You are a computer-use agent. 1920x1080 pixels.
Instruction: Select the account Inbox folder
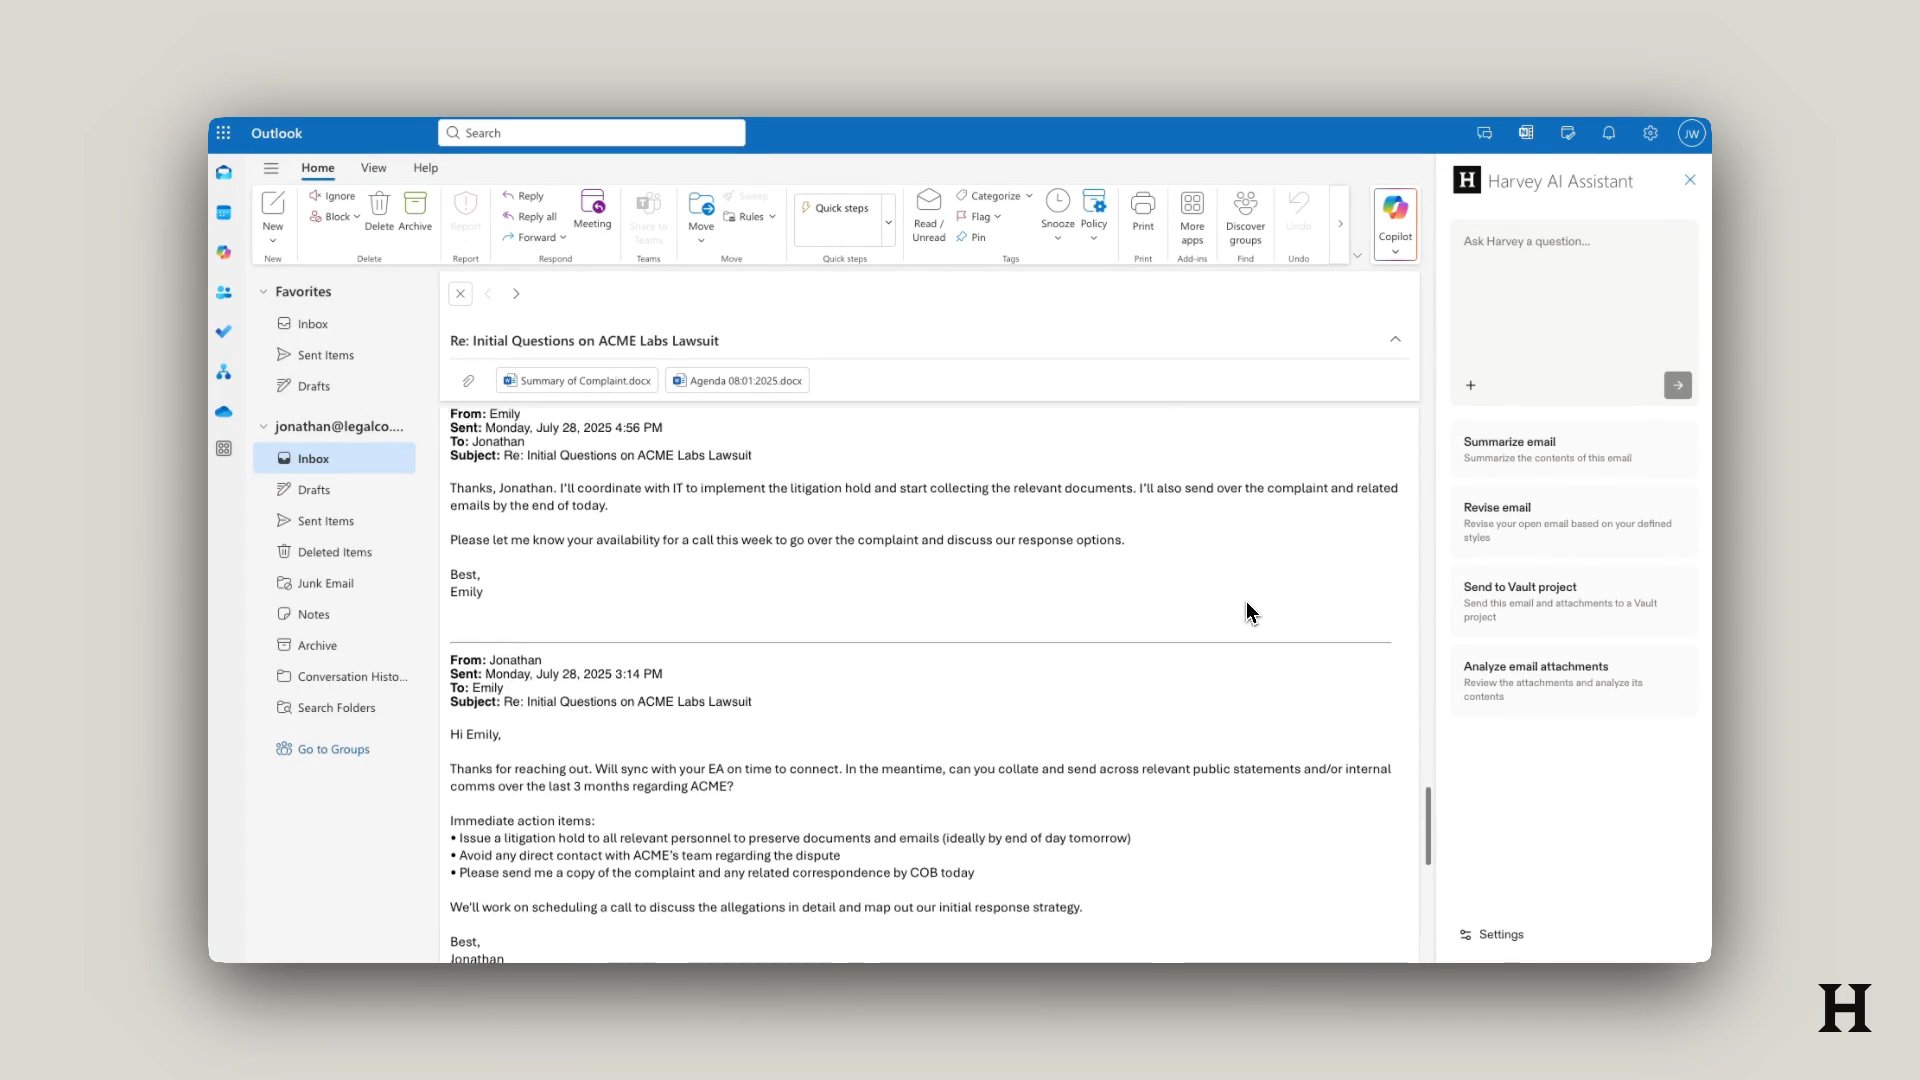pos(334,458)
